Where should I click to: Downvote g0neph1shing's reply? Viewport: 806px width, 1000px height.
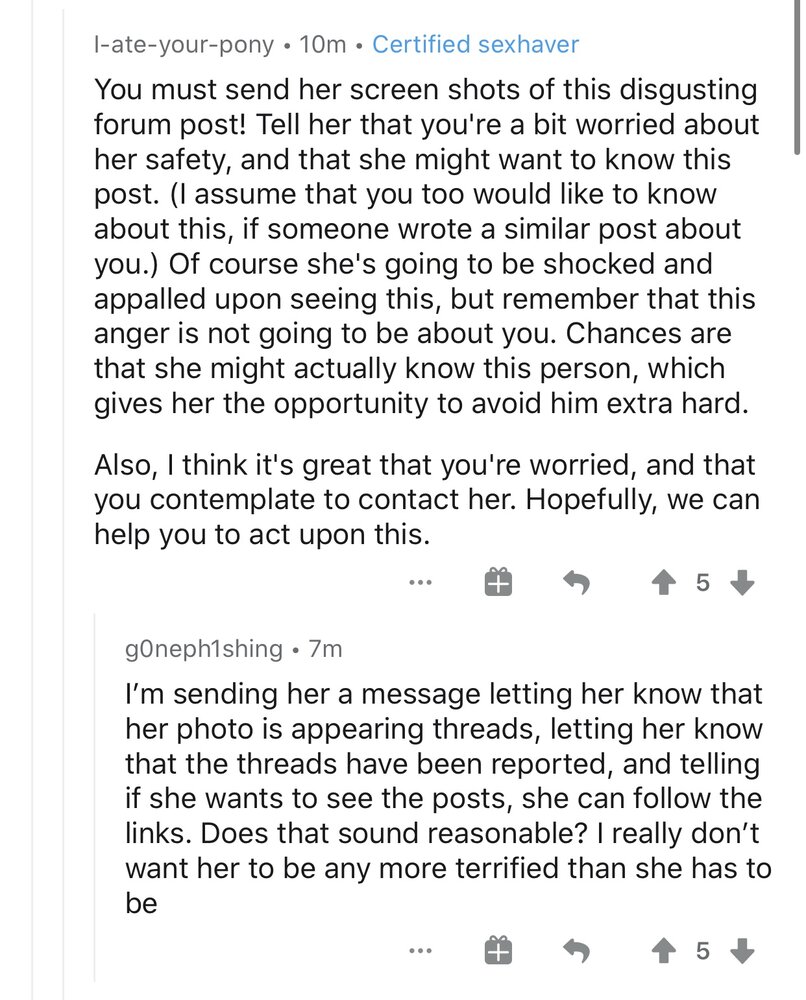click(741, 952)
